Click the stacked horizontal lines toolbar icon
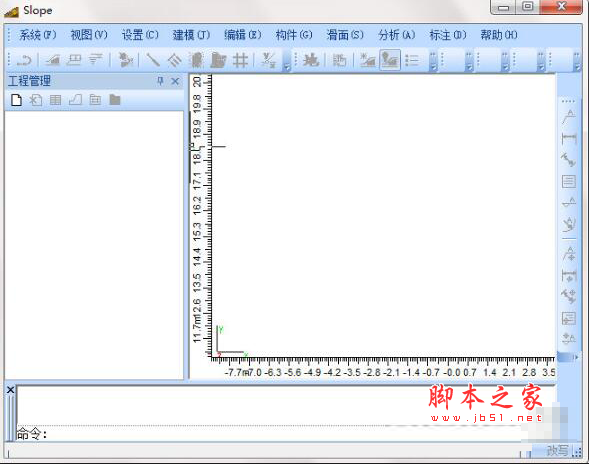The height and width of the screenshot is (464, 589). pyautogui.click(x=96, y=60)
